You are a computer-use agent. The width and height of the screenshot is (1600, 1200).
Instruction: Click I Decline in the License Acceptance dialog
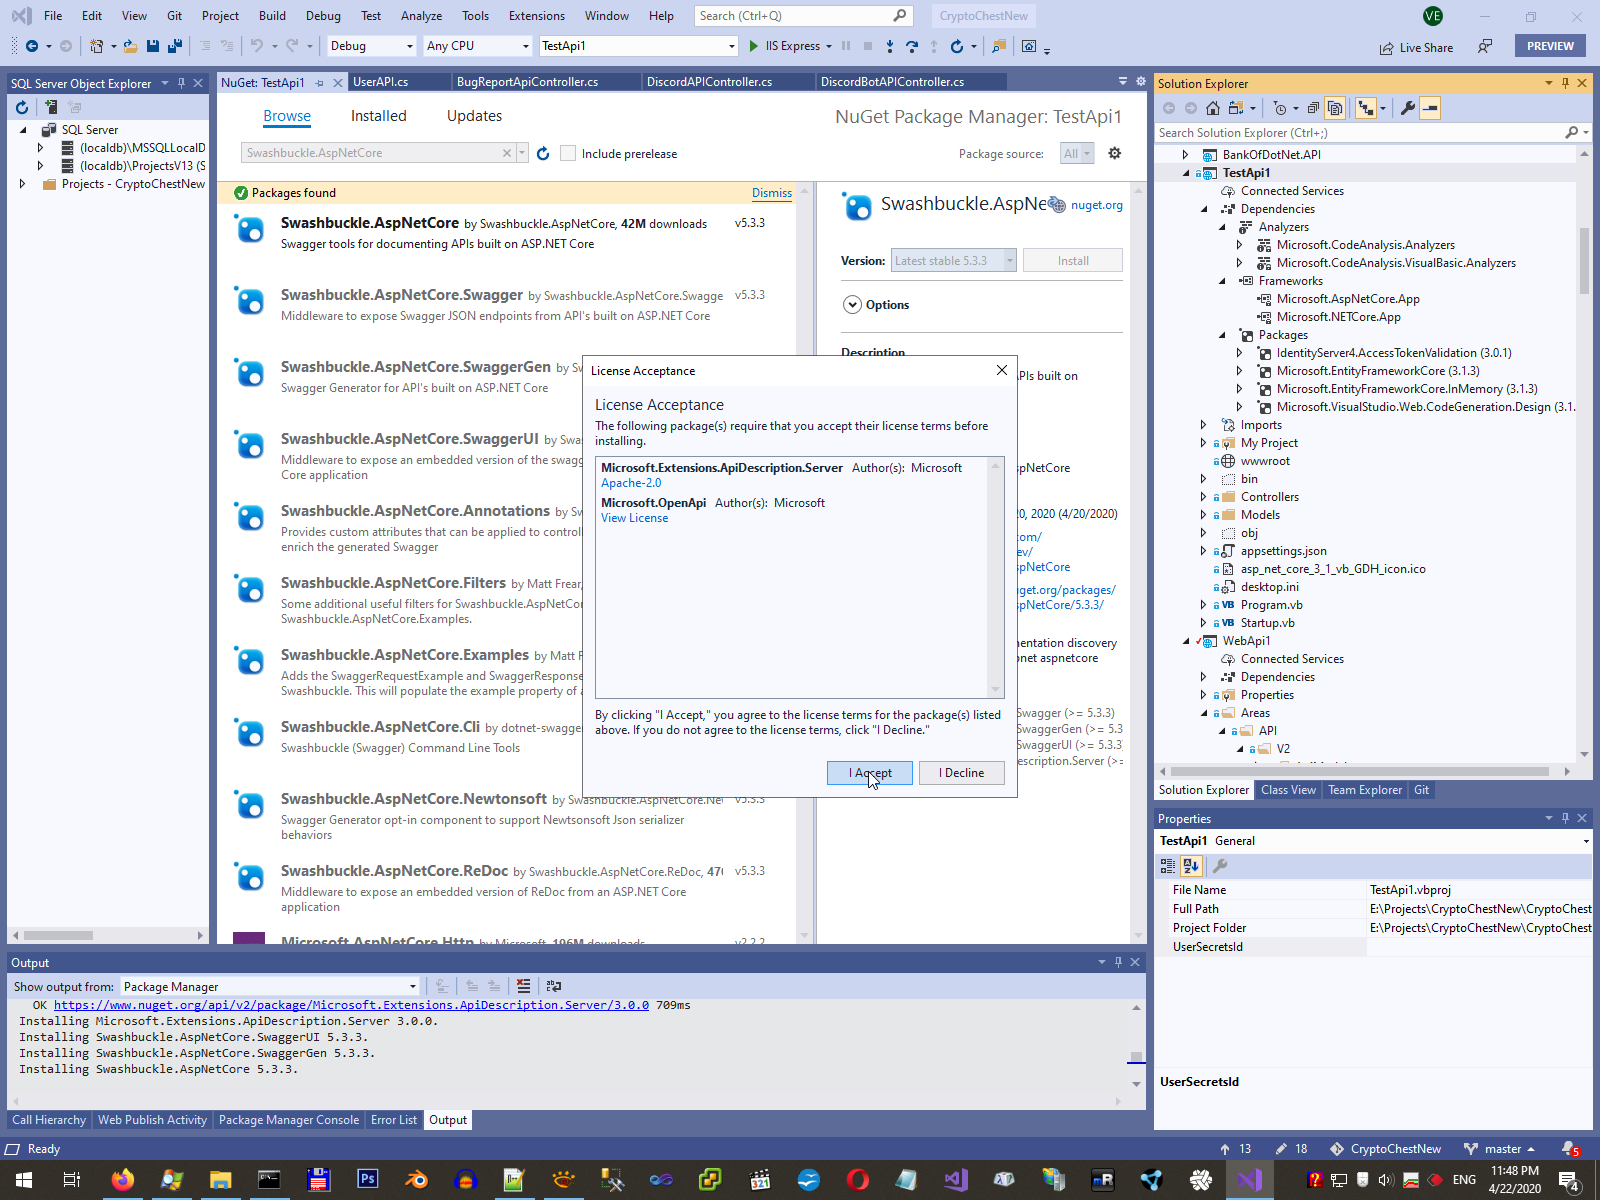coord(961,773)
